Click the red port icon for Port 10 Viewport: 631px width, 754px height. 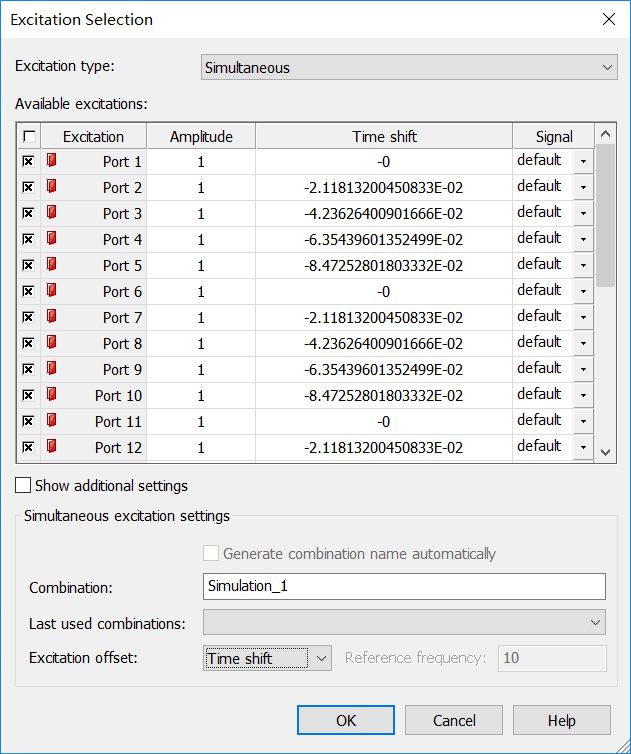pyautogui.click(x=51, y=394)
